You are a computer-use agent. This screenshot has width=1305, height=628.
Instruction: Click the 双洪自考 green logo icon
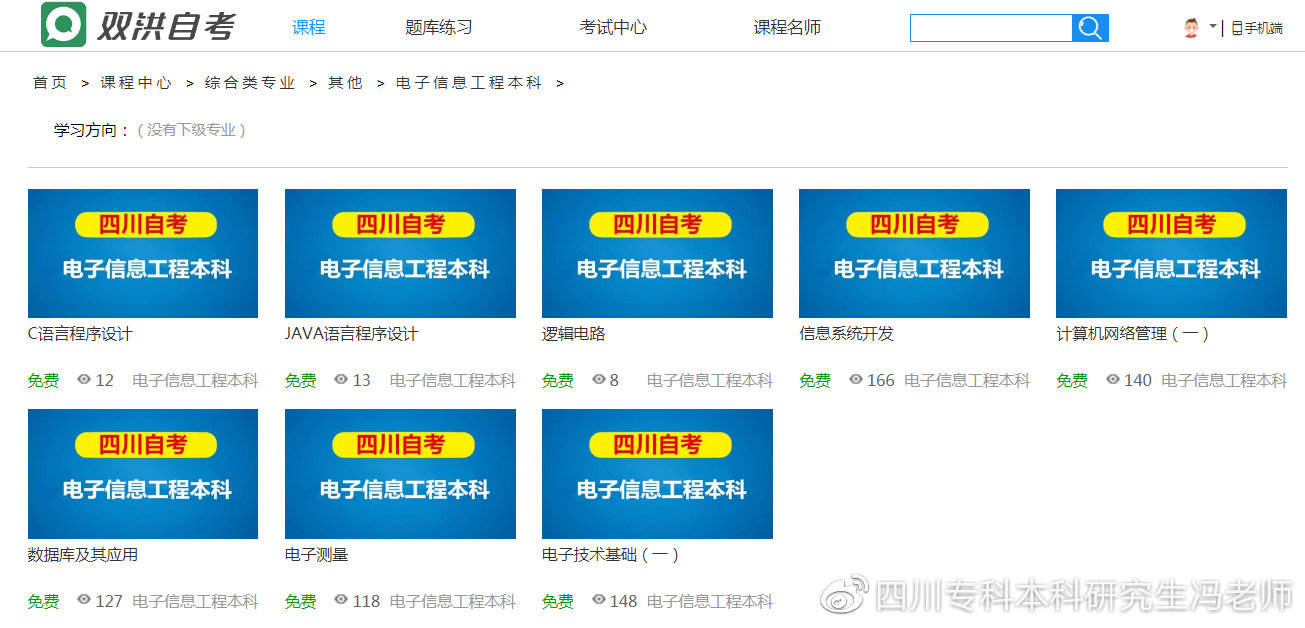(x=62, y=24)
